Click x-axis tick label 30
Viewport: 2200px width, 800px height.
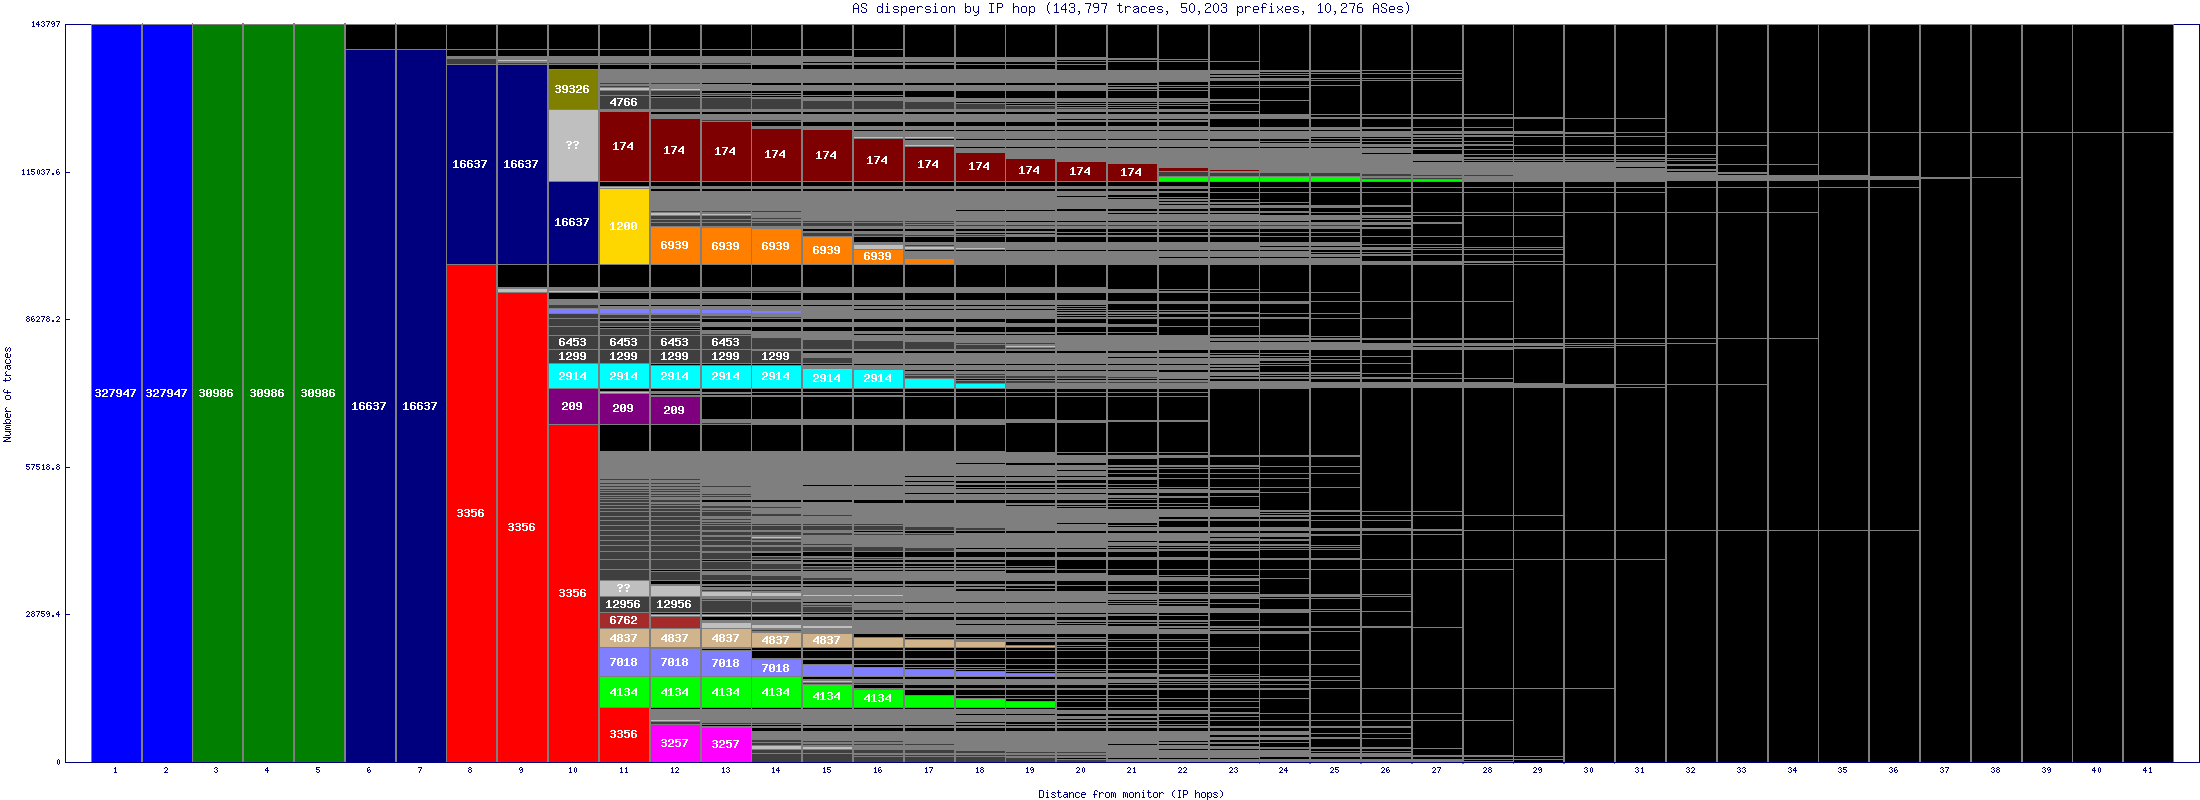pos(1589,770)
